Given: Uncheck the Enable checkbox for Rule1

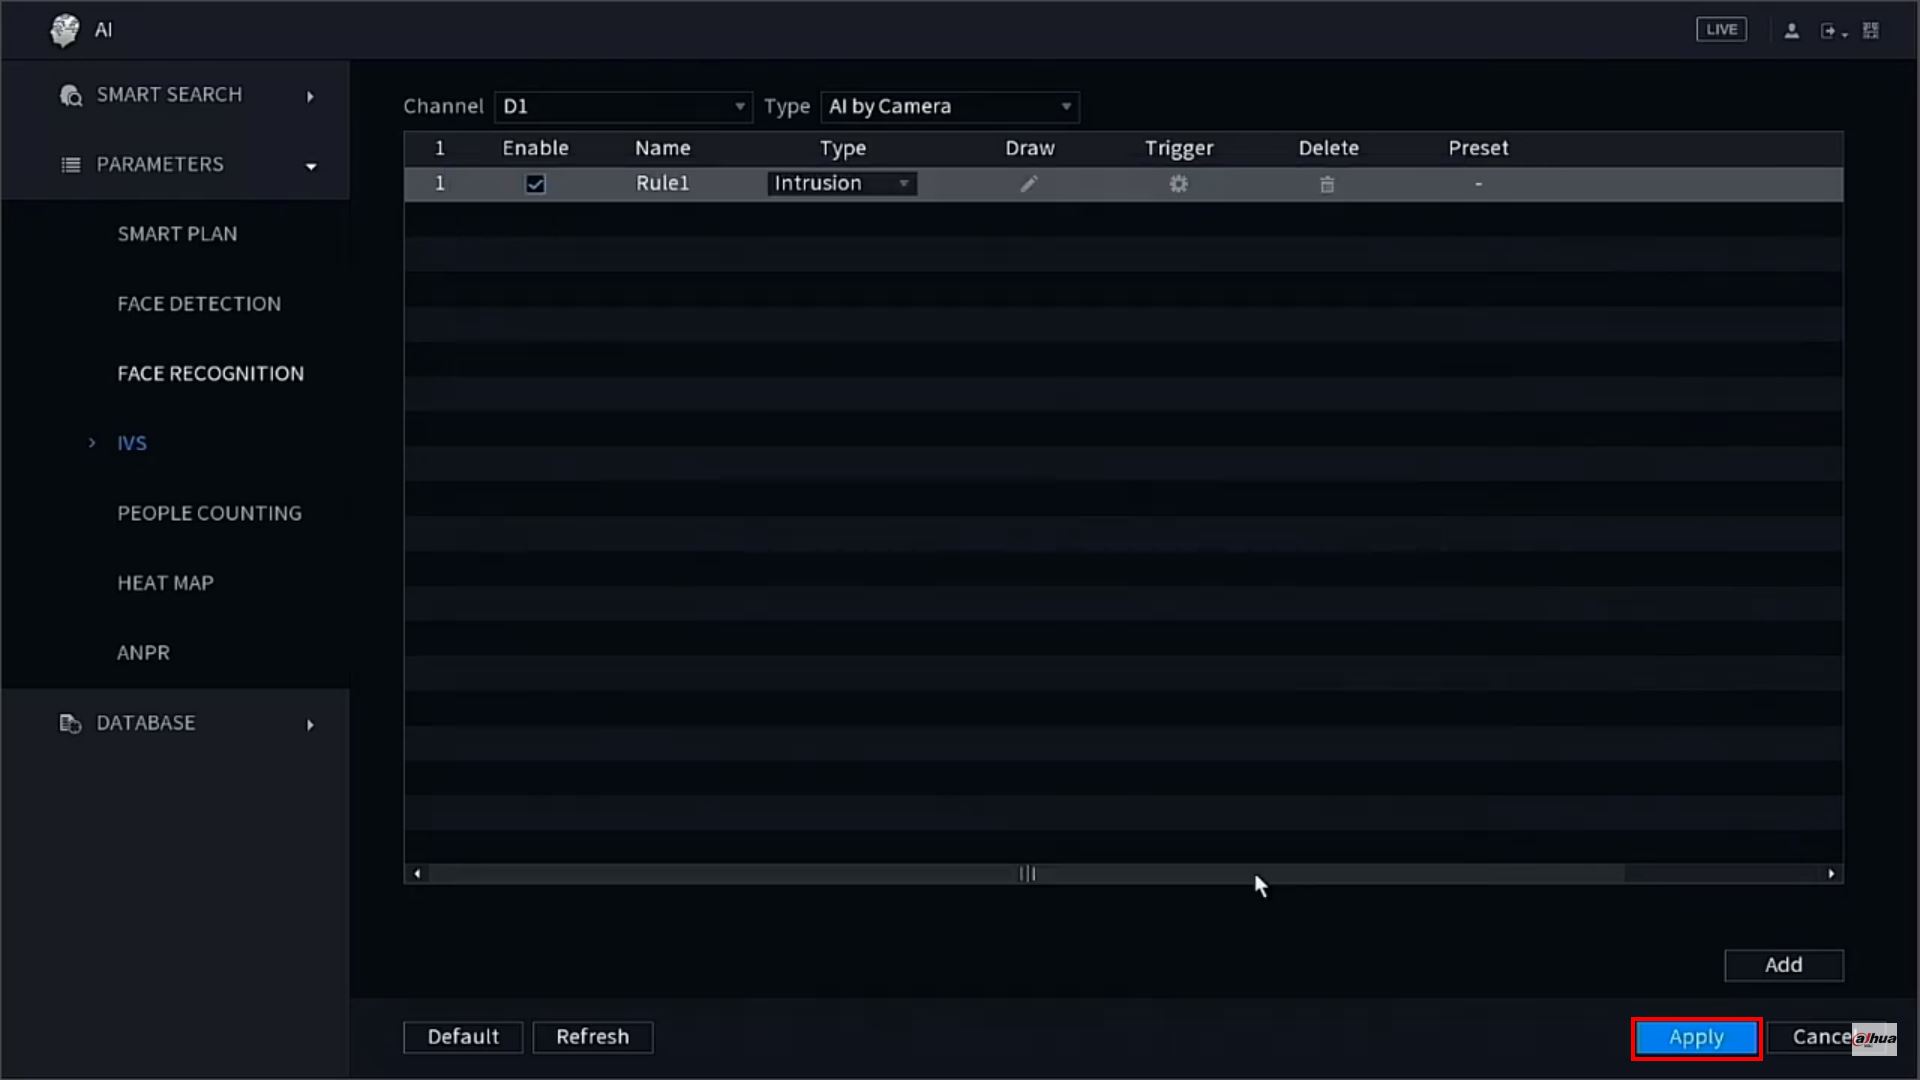Looking at the screenshot, I should click(x=536, y=184).
